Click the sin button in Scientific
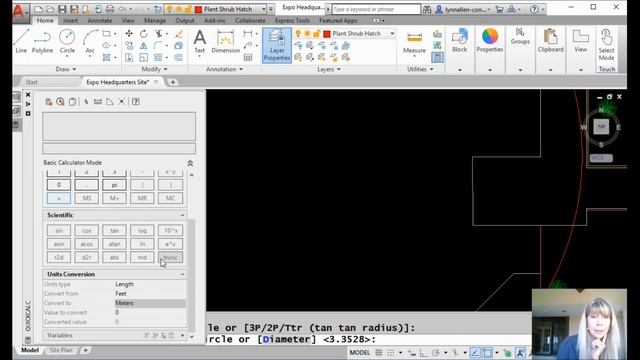 pyautogui.click(x=59, y=231)
